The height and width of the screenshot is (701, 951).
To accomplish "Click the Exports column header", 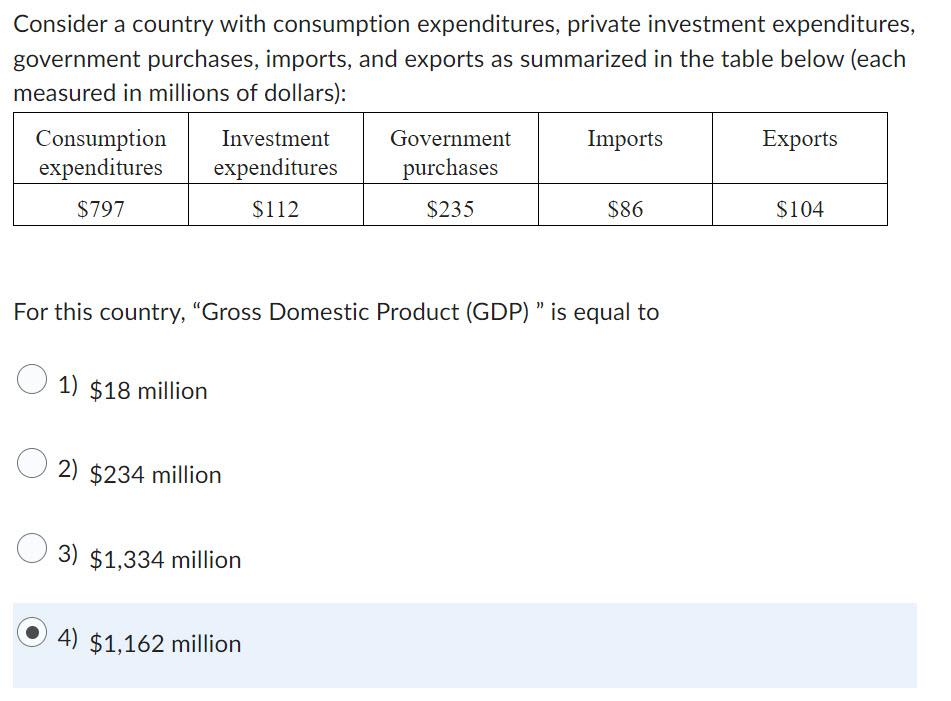I will pyautogui.click(x=799, y=138).
